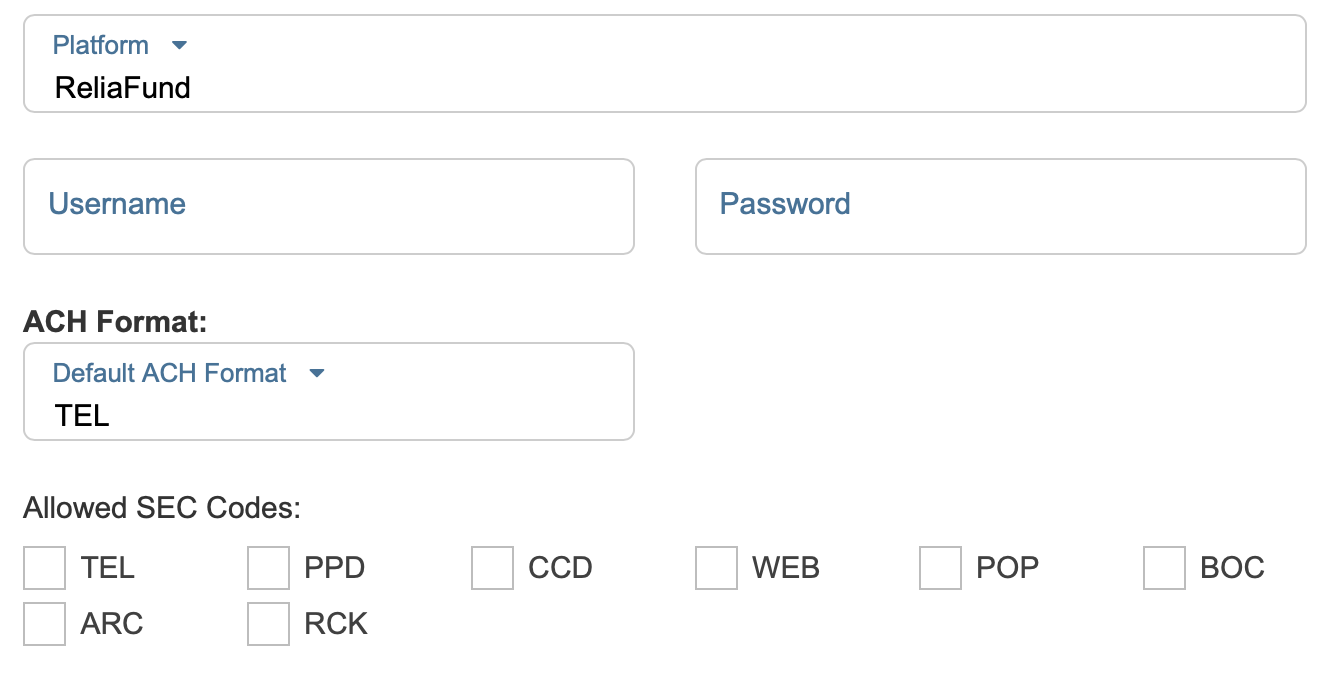
Task: Click the Allowed SEC Codes heading
Action: tap(161, 508)
